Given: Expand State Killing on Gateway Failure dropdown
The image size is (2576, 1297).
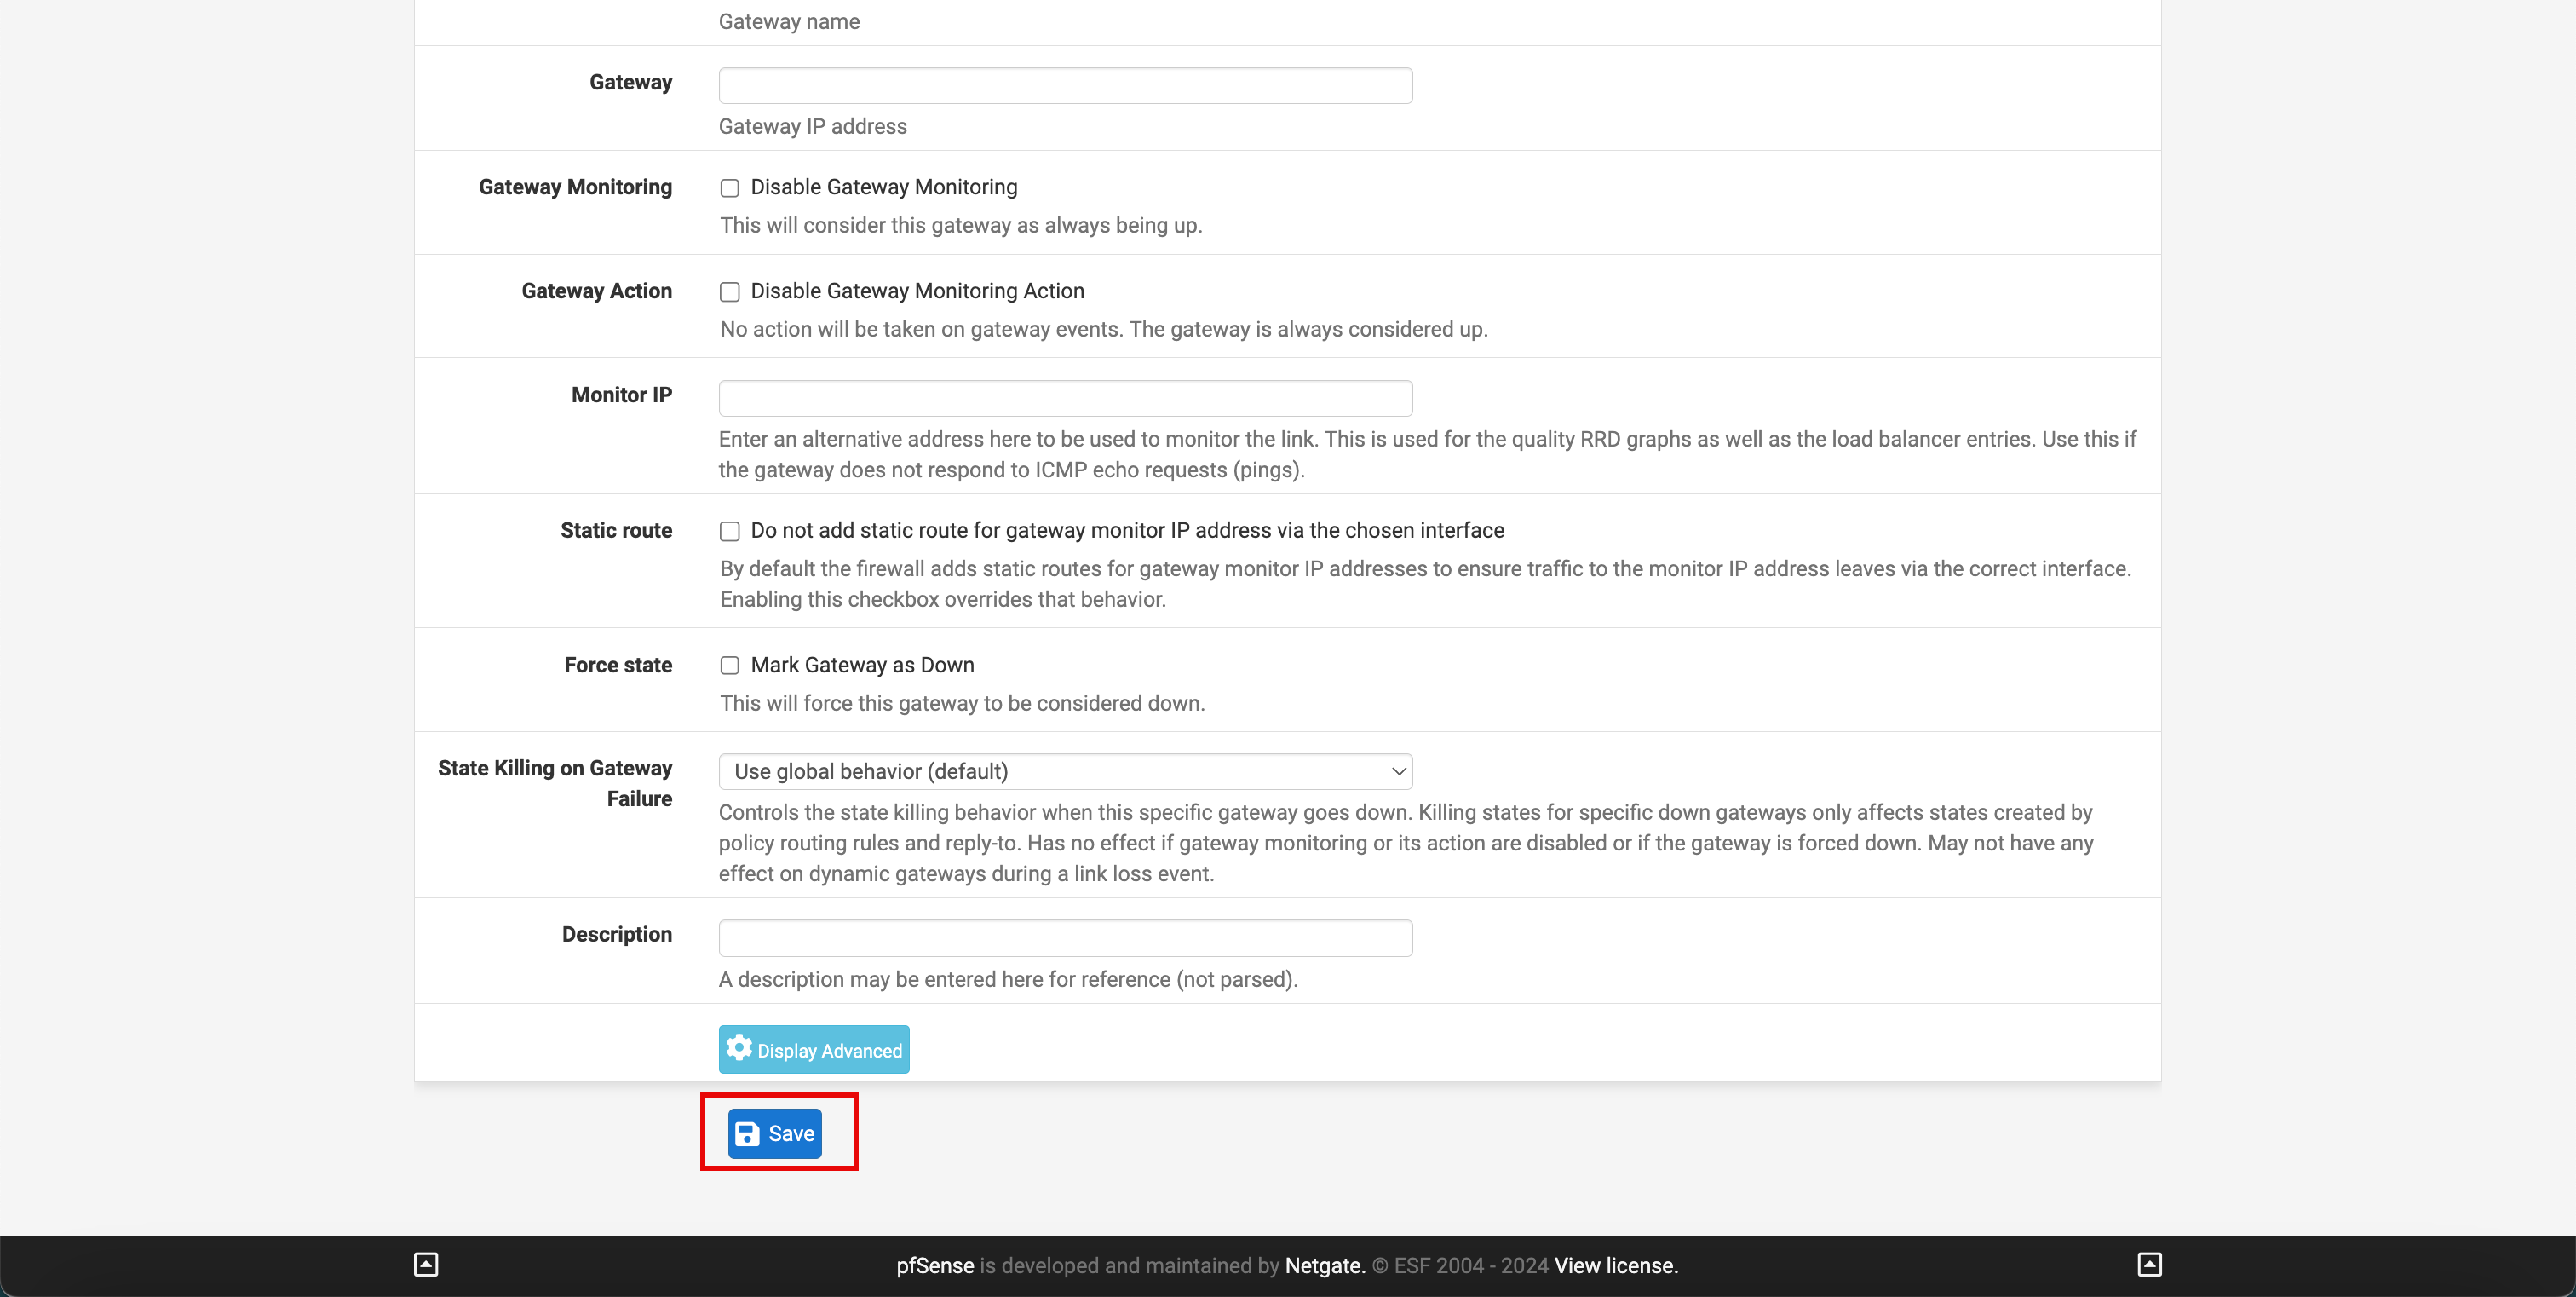Looking at the screenshot, I should click(x=1067, y=771).
